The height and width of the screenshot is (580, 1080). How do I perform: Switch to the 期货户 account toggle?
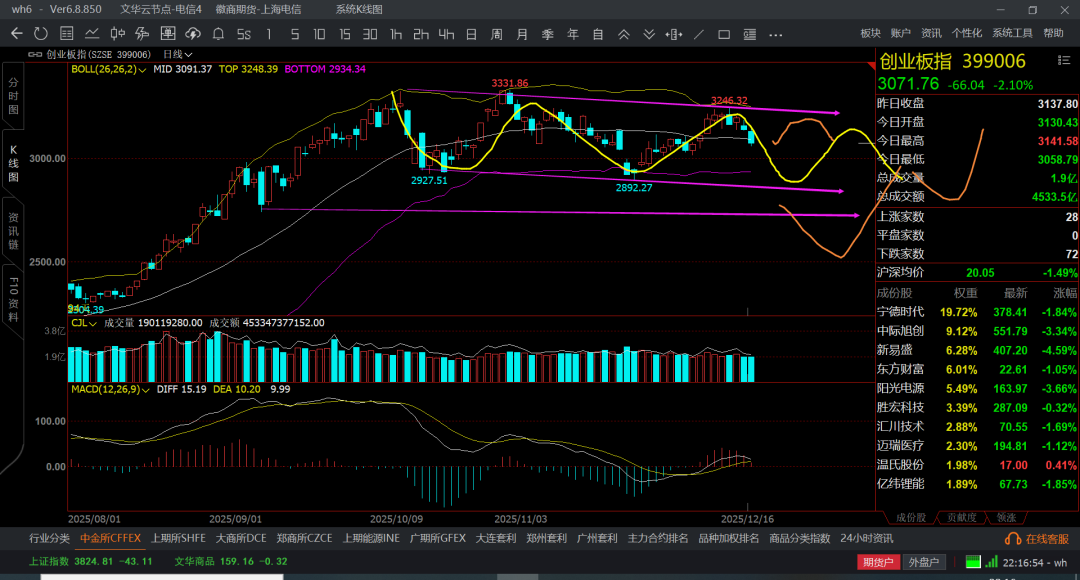[x=878, y=562]
